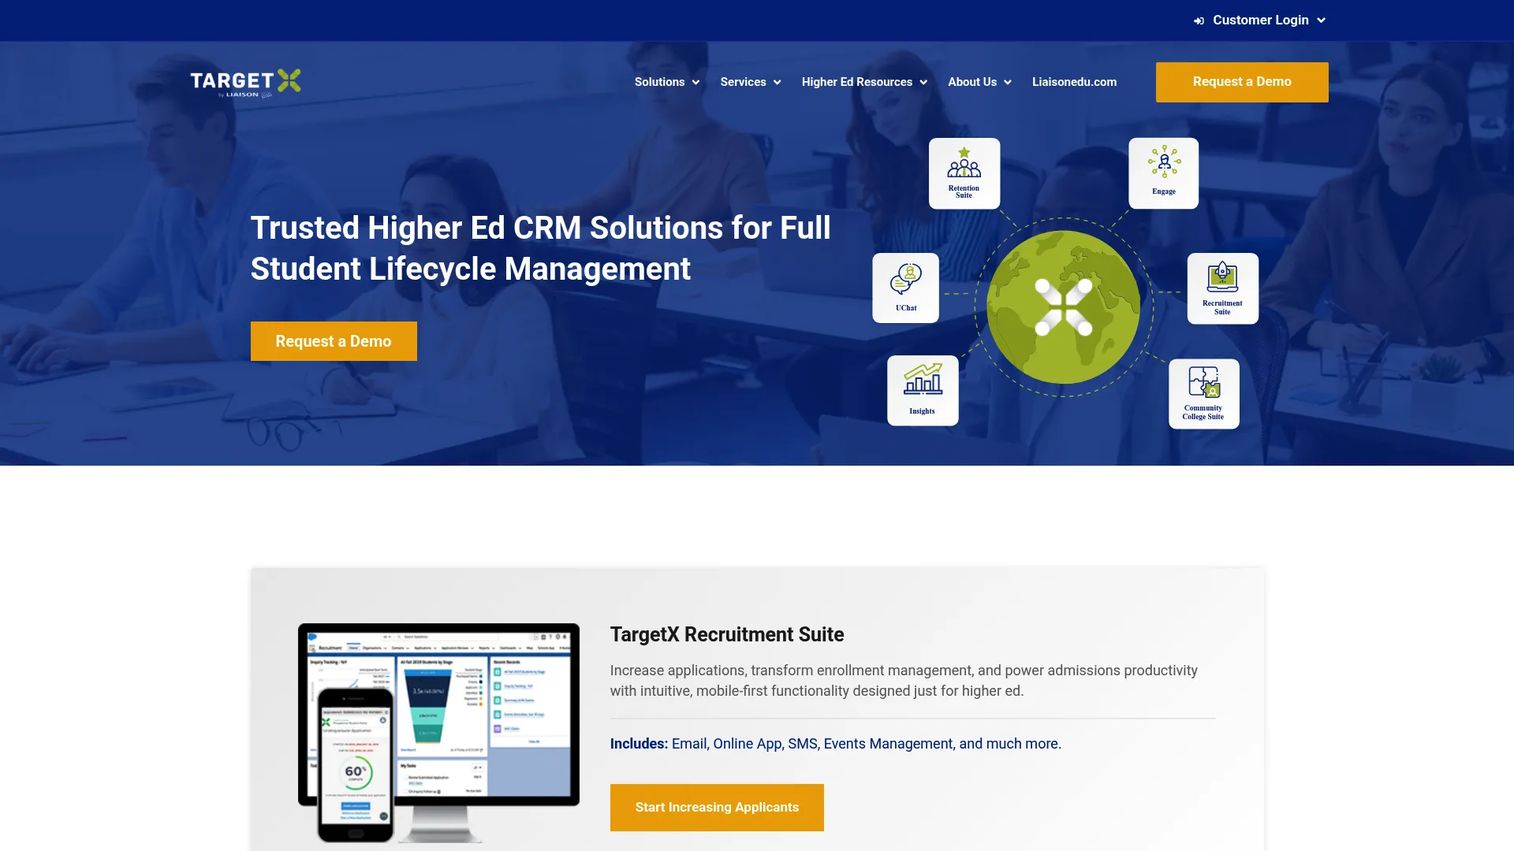Open the Insights chart icon card
Screen dimensions: 1514x851
[x=922, y=390]
